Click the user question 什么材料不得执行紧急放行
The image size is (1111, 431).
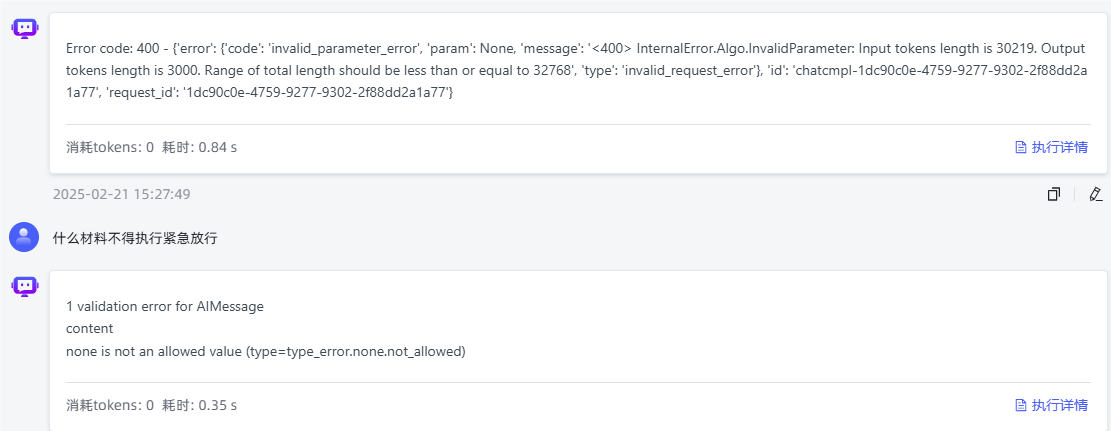coord(135,238)
